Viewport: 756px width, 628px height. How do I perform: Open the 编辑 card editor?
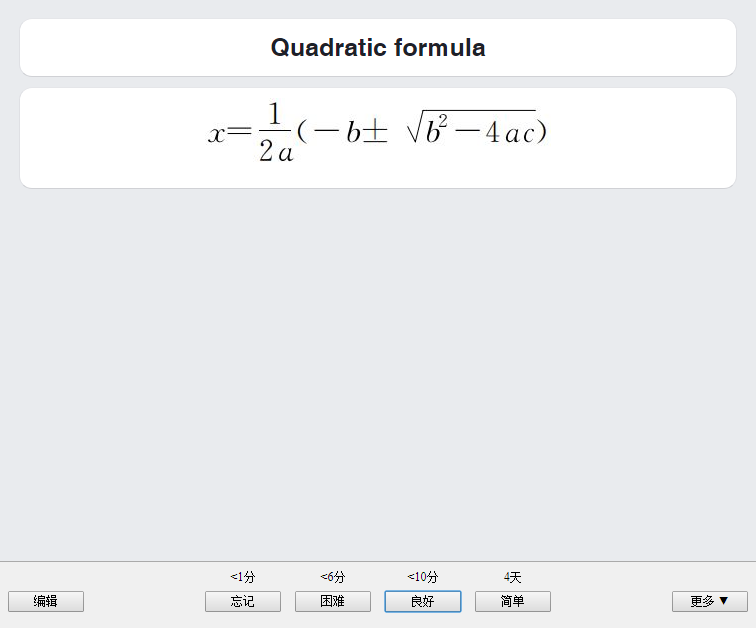(46, 601)
